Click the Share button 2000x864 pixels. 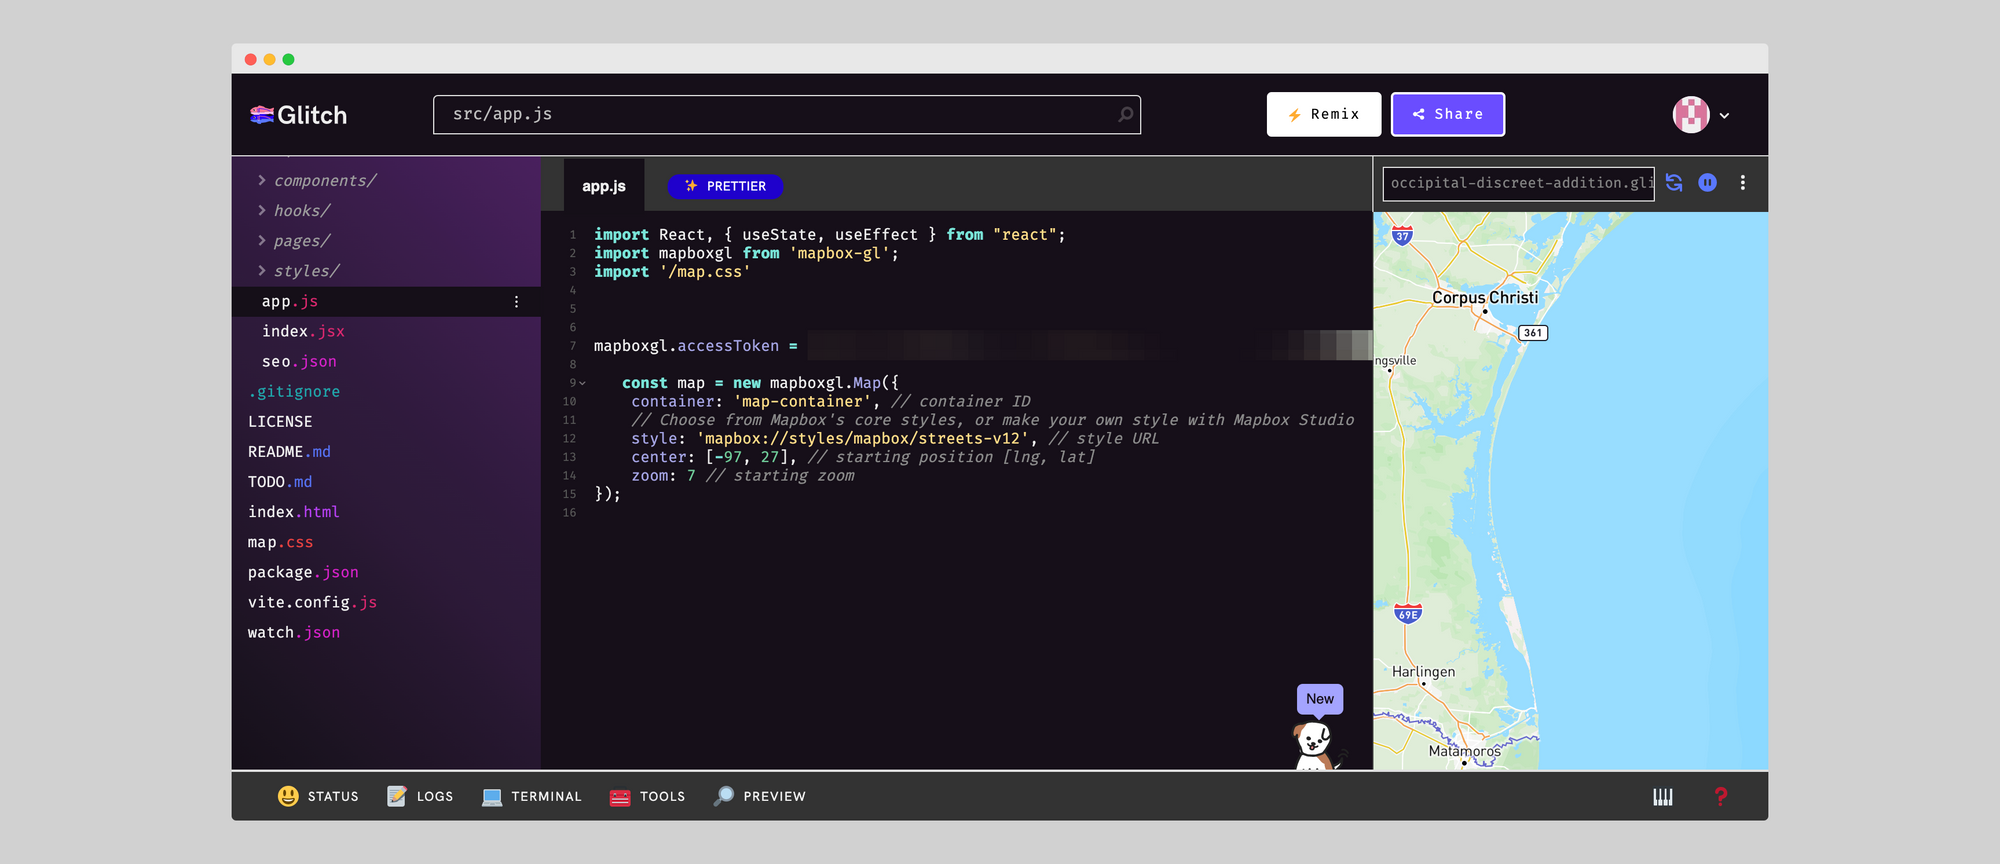(1447, 115)
